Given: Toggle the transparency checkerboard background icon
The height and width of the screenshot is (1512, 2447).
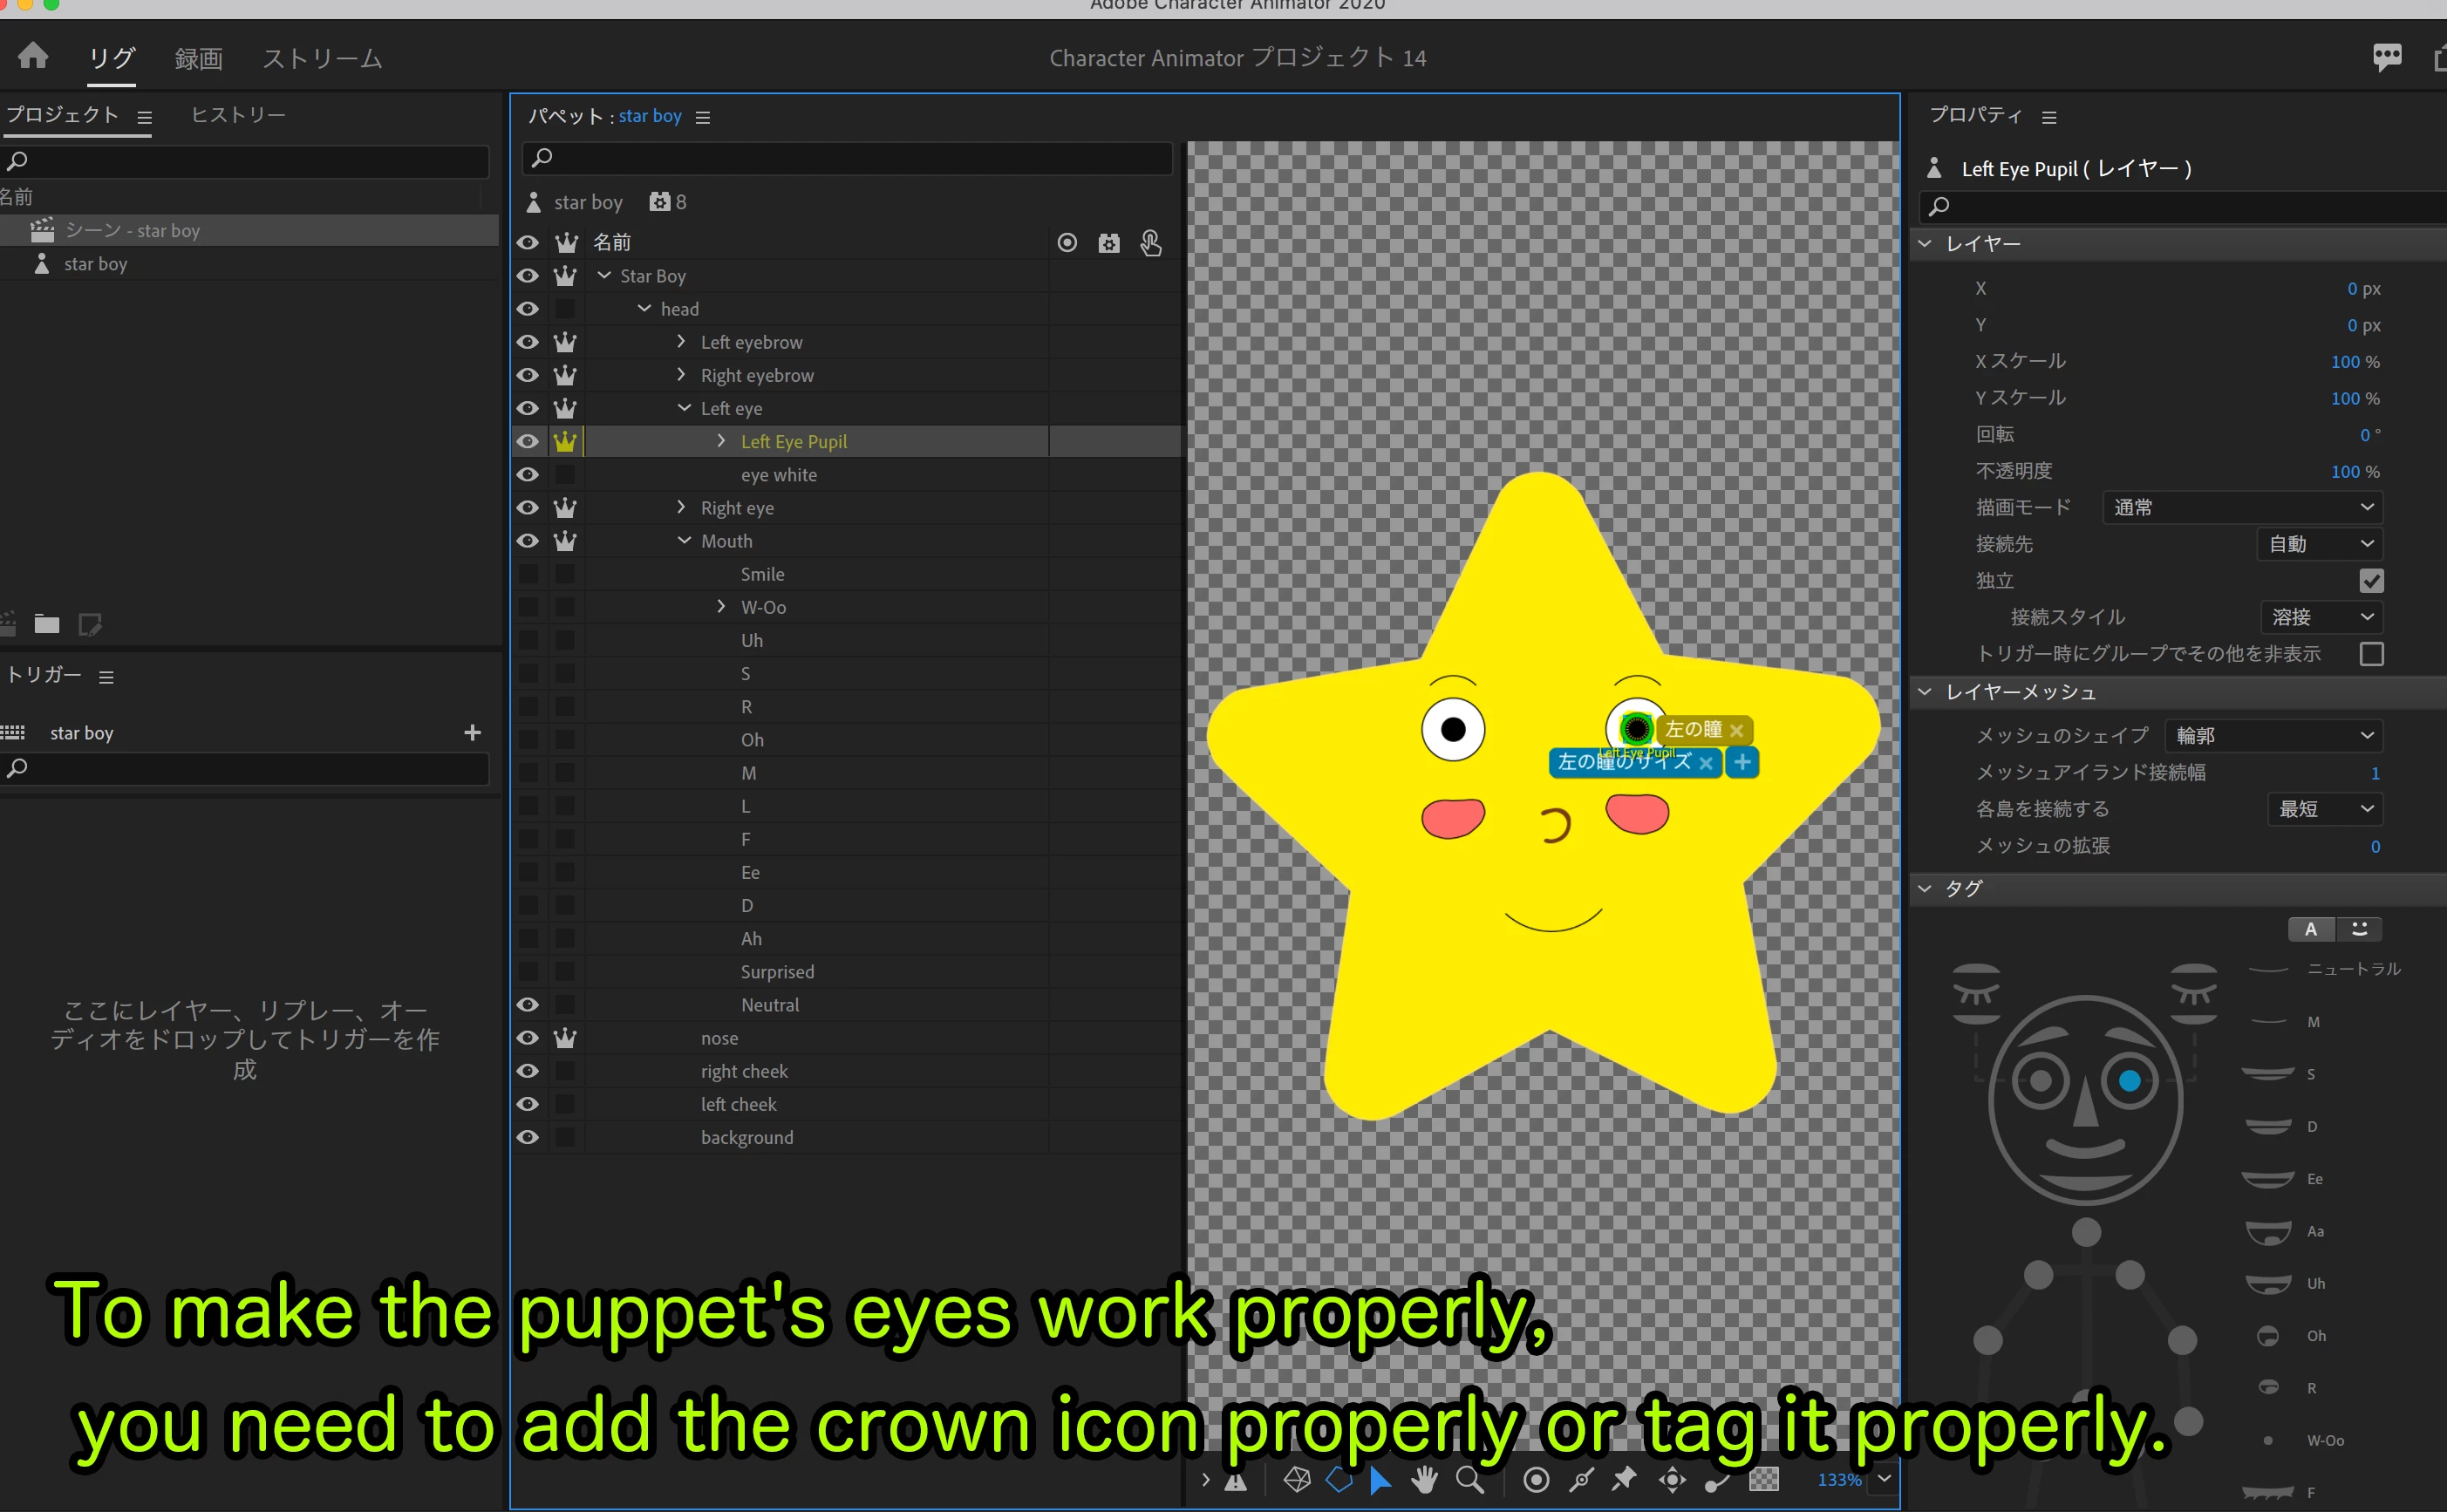Looking at the screenshot, I should [1763, 1479].
